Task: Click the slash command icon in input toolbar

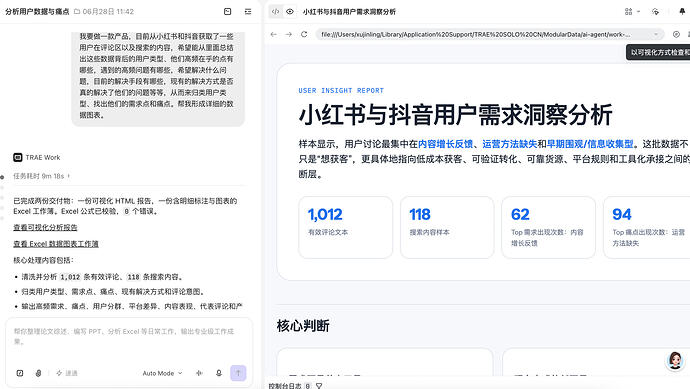Action: click(x=20, y=373)
